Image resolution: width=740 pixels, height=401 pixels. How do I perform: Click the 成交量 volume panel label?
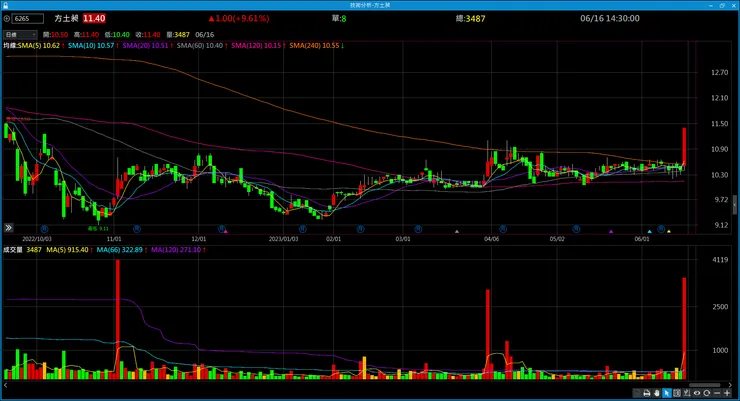(13, 250)
